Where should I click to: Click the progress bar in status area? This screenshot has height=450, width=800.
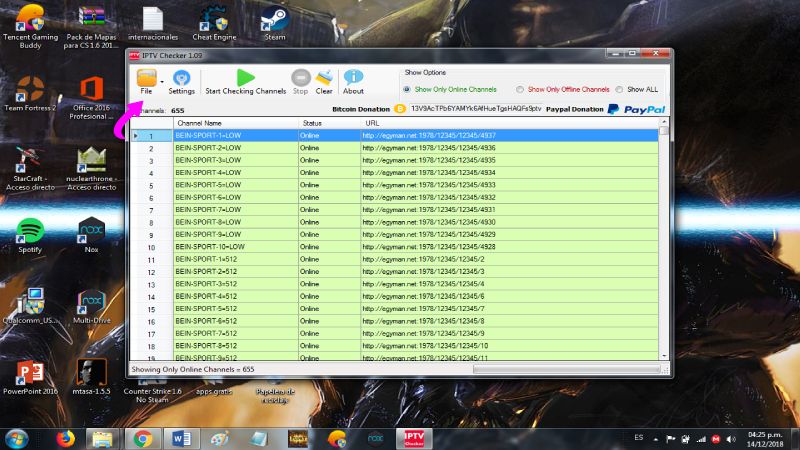click(566, 369)
